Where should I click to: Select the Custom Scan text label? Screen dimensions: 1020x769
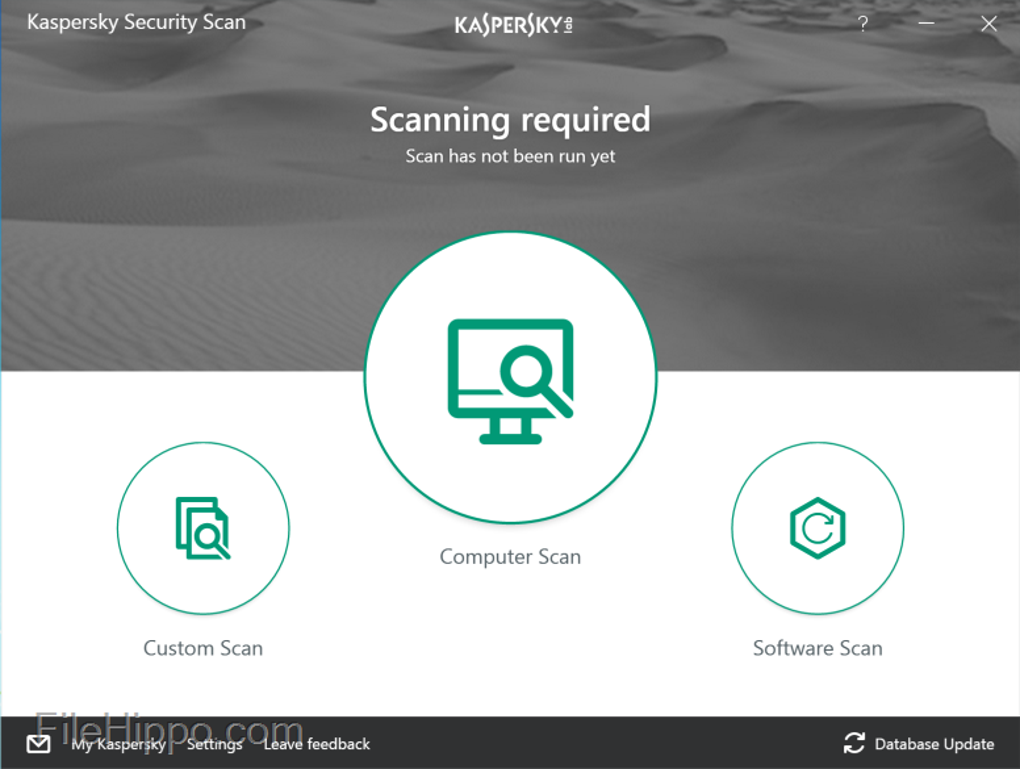tap(203, 648)
